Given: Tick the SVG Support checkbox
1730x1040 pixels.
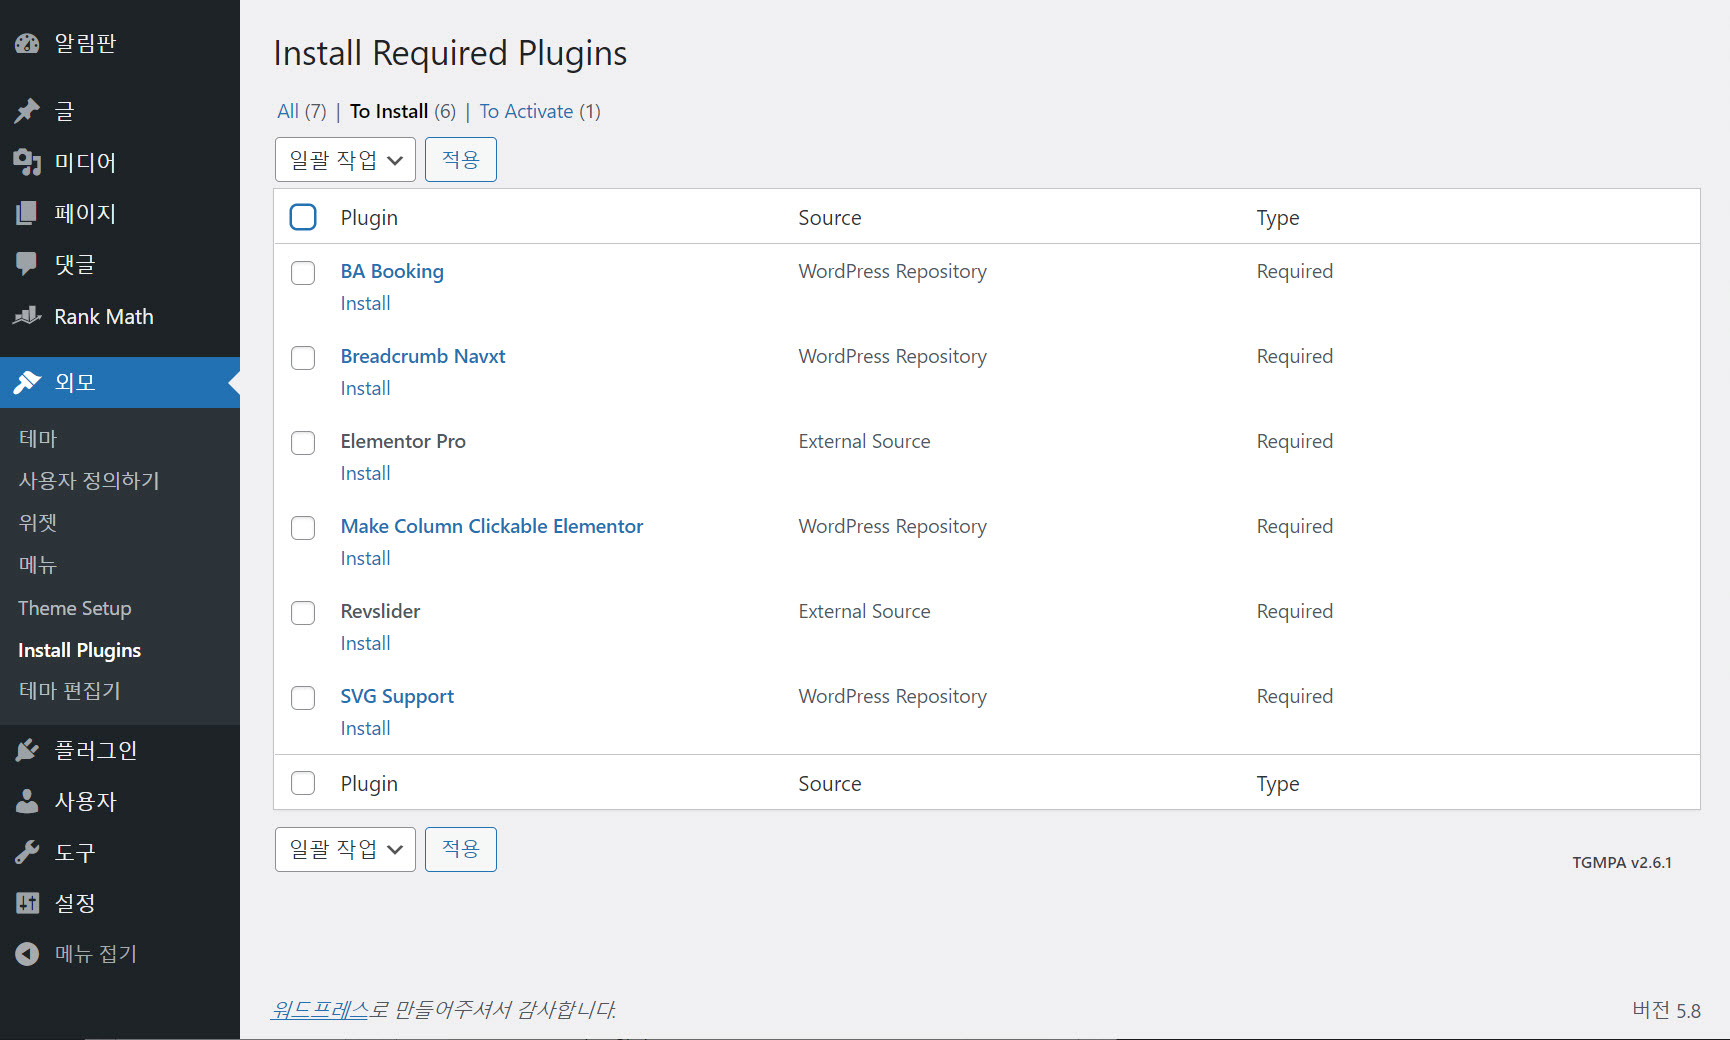Looking at the screenshot, I should (303, 698).
